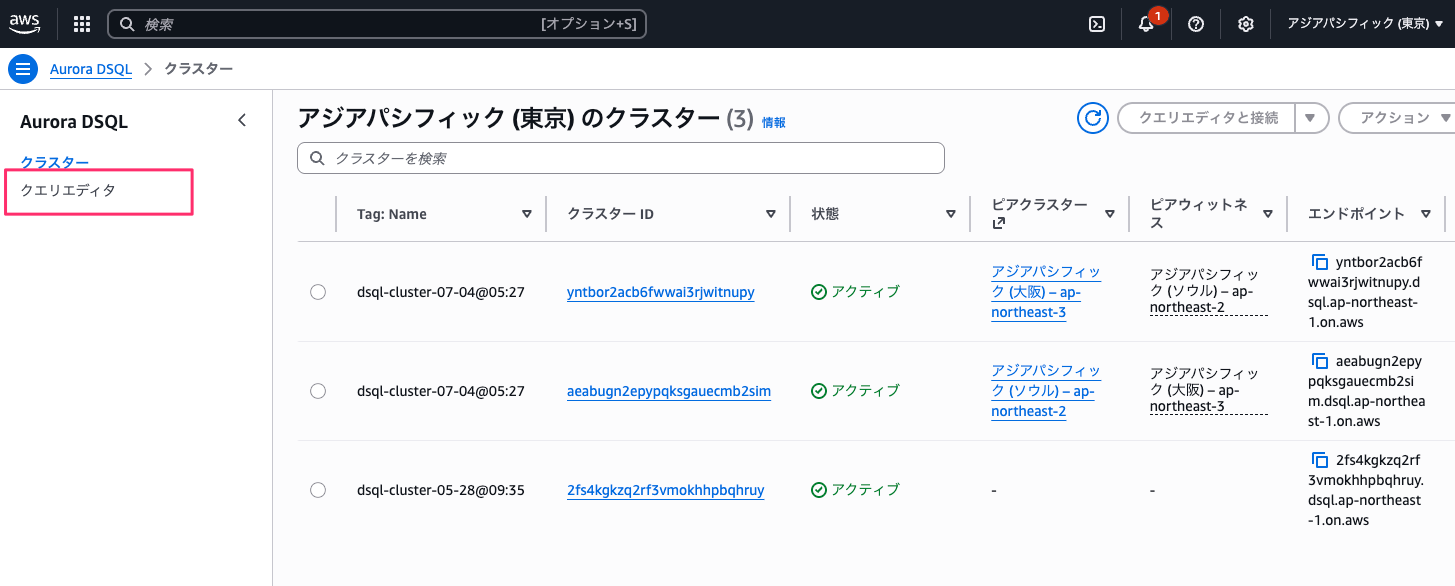Select the dsql-cluster-05-28 radio button
1455x586 pixels.
318,490
